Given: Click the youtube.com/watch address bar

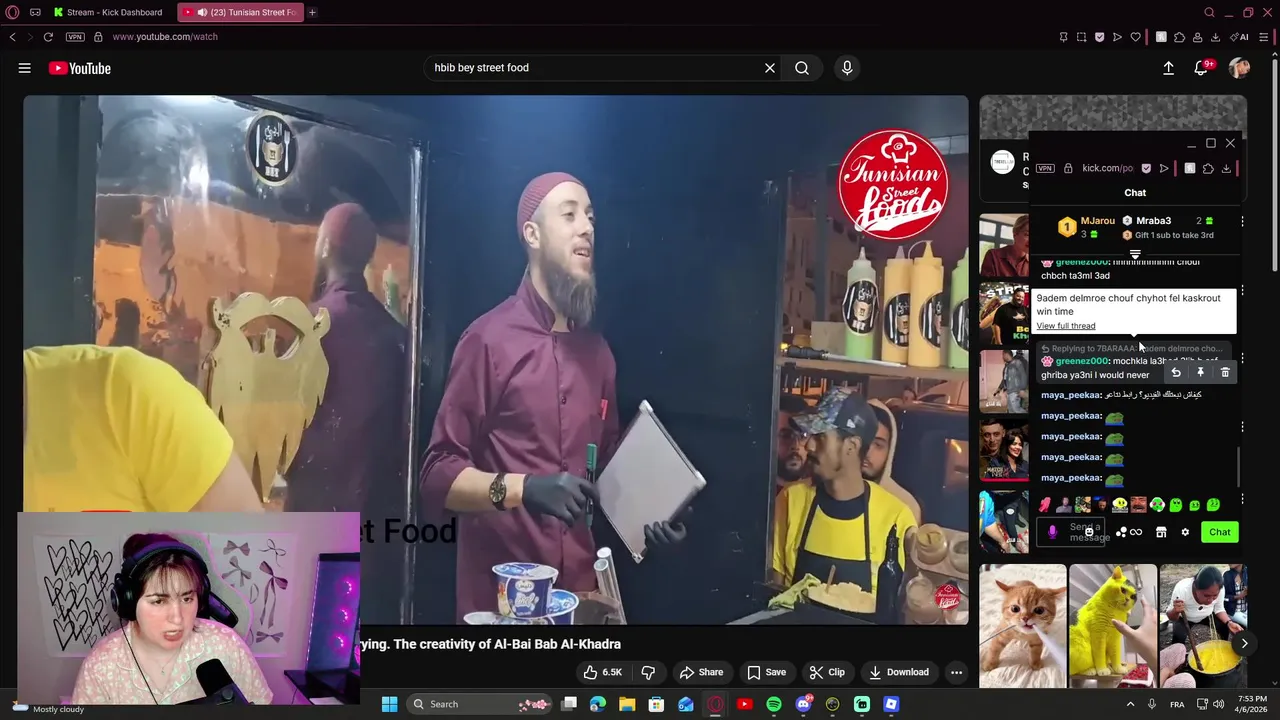Looking at the screenshot, I should pos(165,37).
